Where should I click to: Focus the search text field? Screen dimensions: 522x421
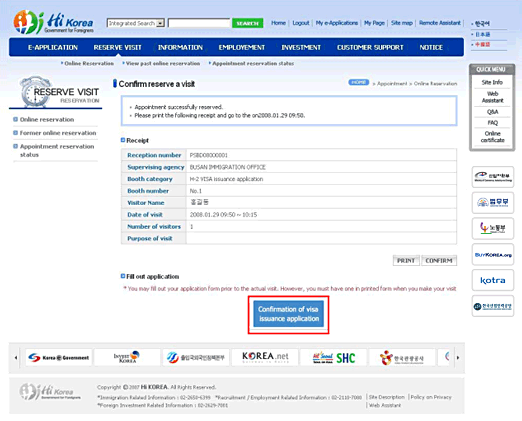click(199, 23)
